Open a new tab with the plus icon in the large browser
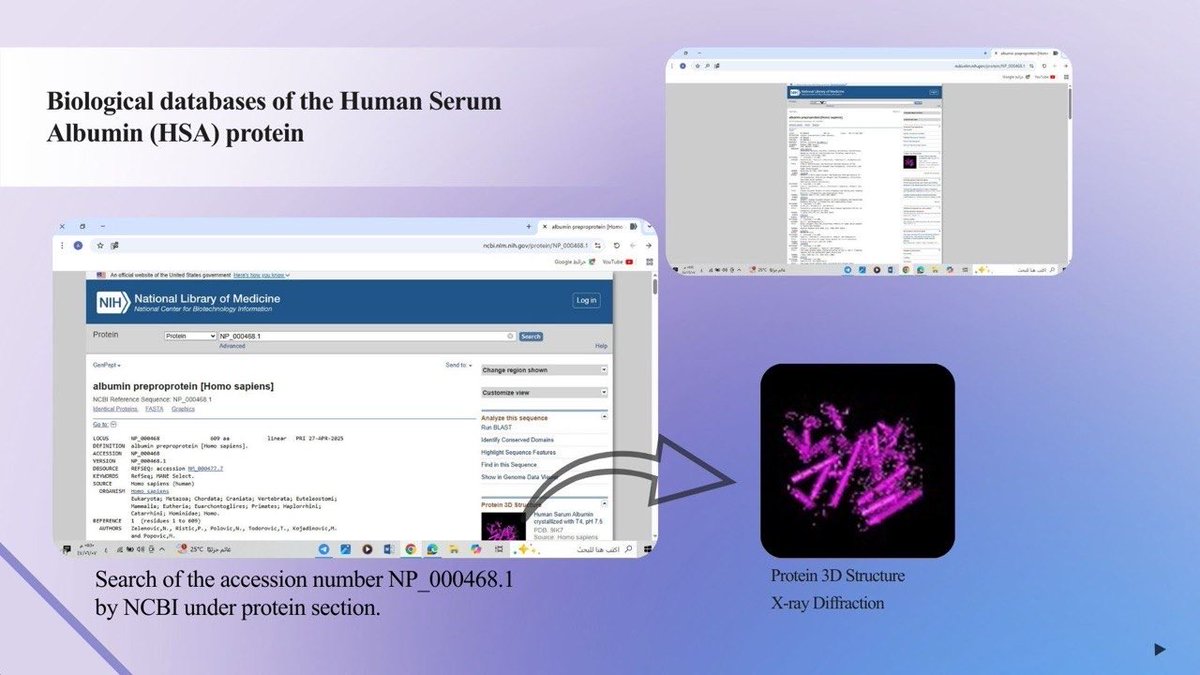The height and width of the screenshot is (675, 1200). [x=529, y=227]
